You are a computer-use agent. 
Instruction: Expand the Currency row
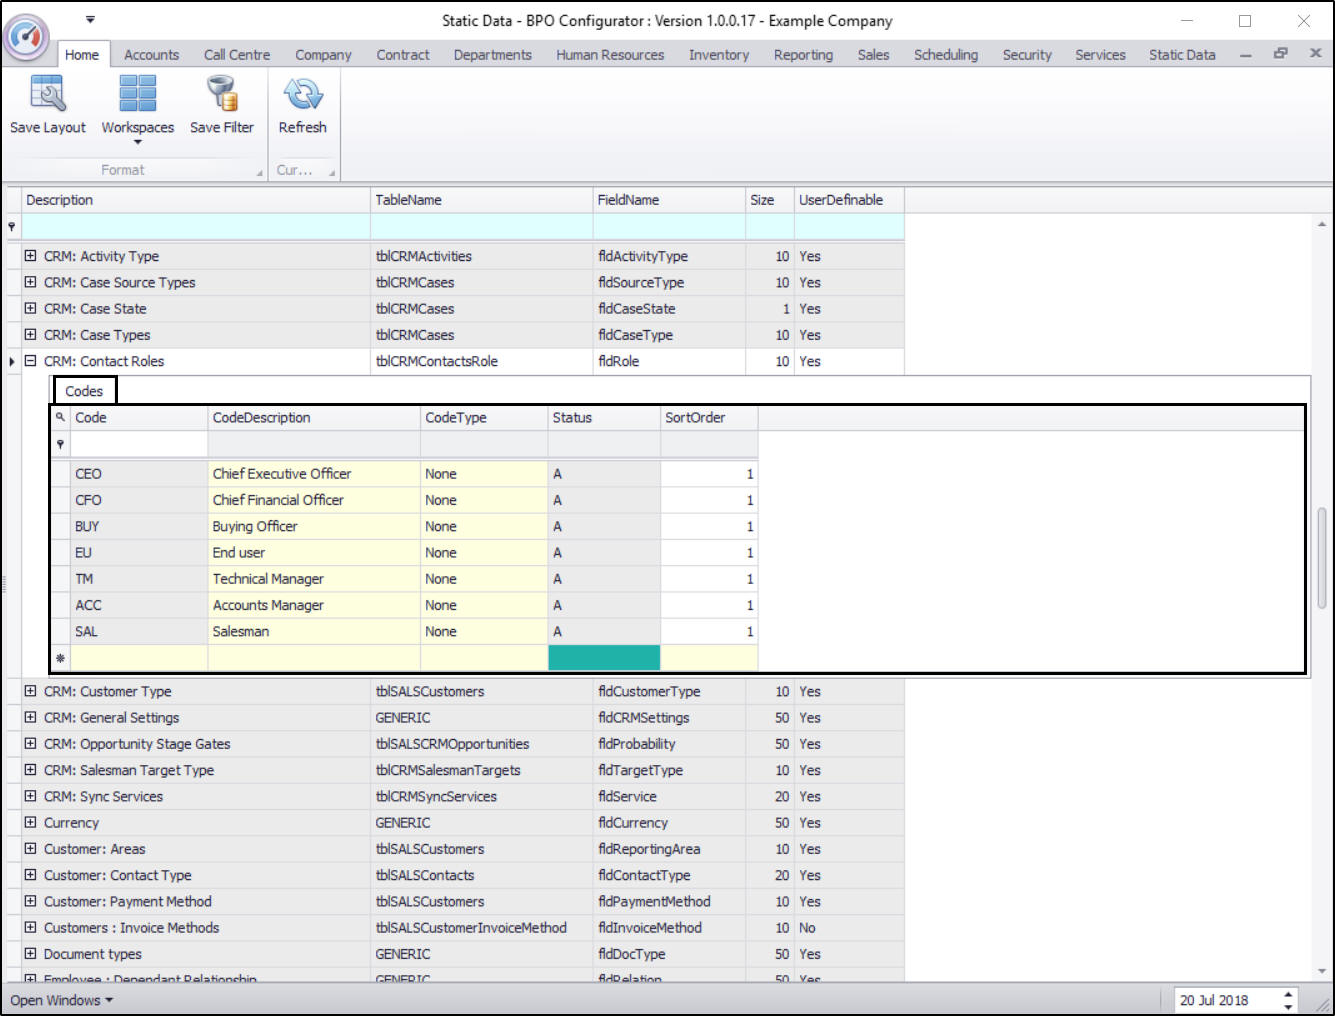click(x=30, y=823)
